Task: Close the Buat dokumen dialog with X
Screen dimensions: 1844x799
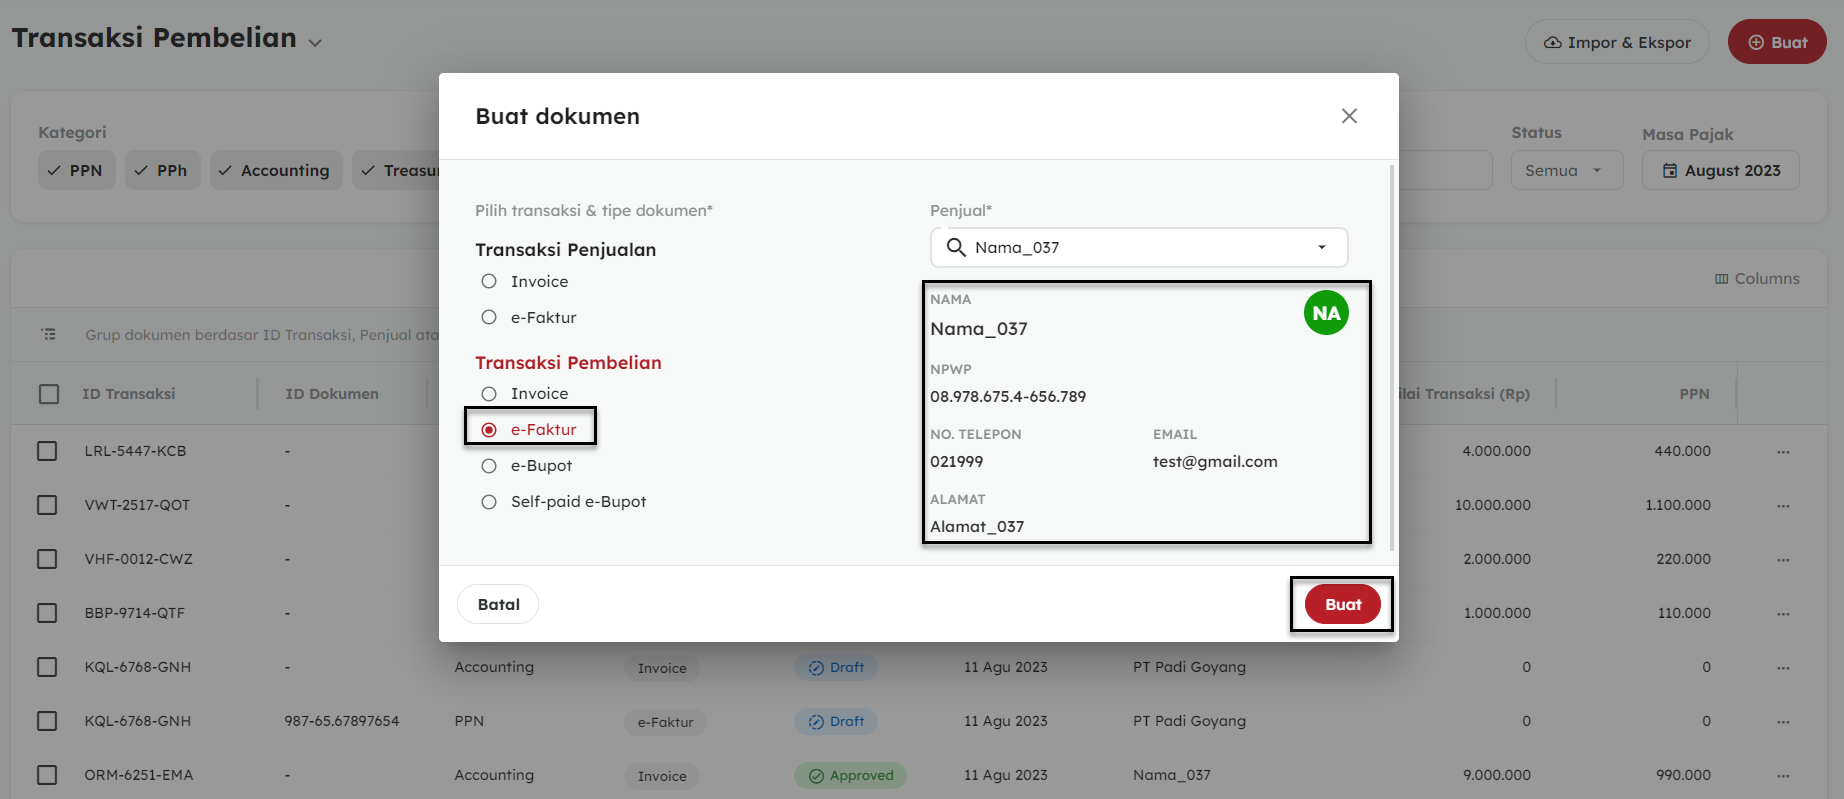Action: coord(1349,116)
